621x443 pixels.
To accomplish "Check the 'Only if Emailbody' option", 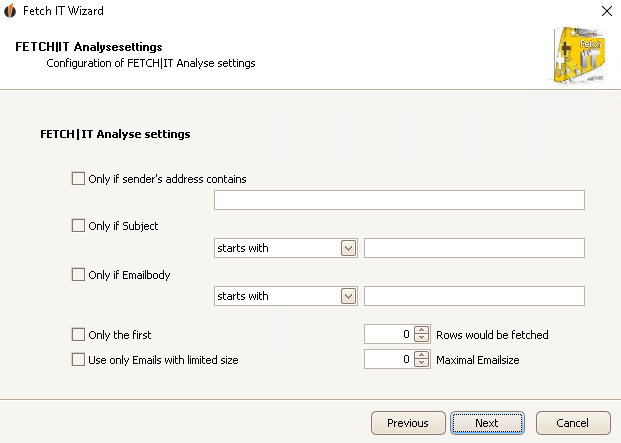I will (78, 274).
